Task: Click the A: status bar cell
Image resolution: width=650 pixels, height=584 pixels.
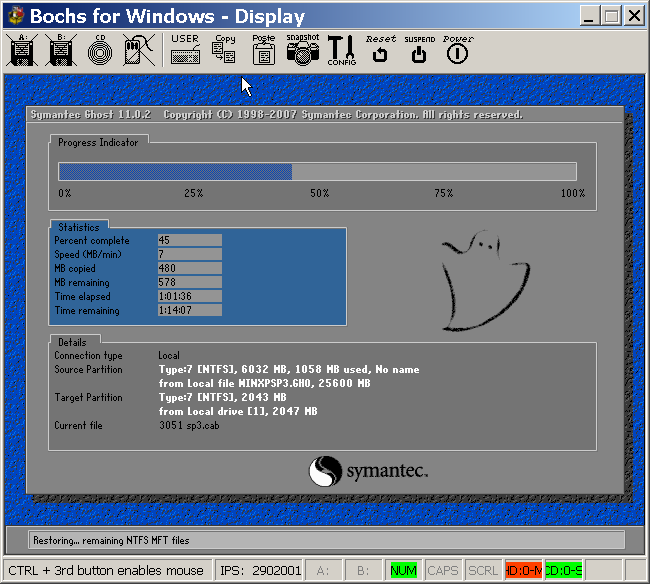Action: [323, 571]
